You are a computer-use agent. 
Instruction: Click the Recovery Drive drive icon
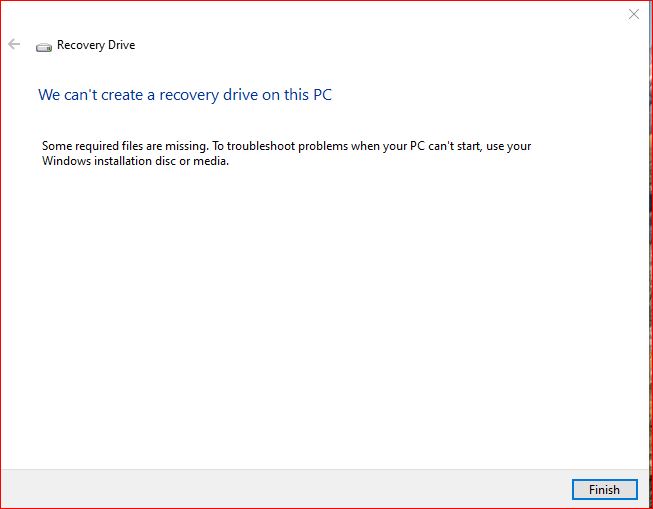43,46
